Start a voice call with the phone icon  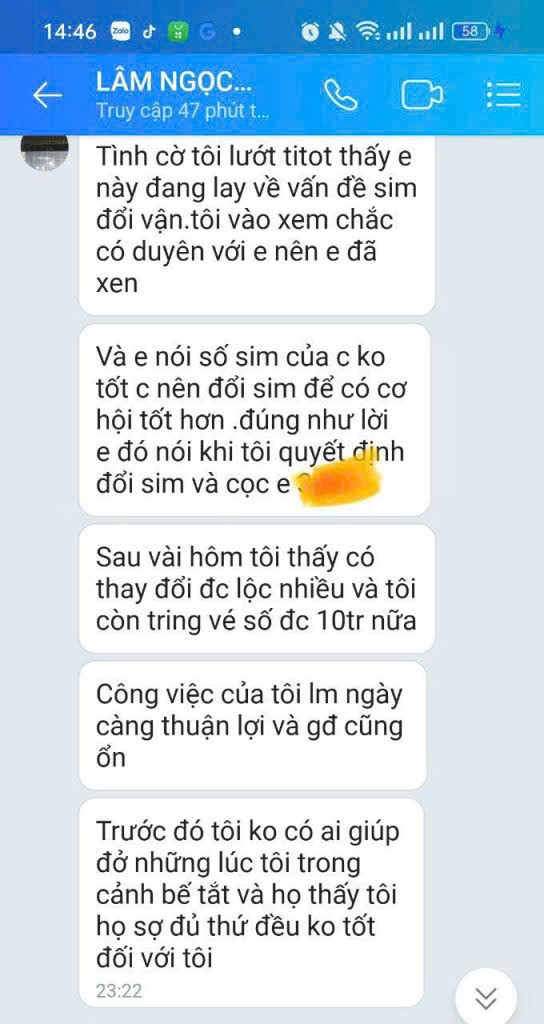tap(340, 96)
